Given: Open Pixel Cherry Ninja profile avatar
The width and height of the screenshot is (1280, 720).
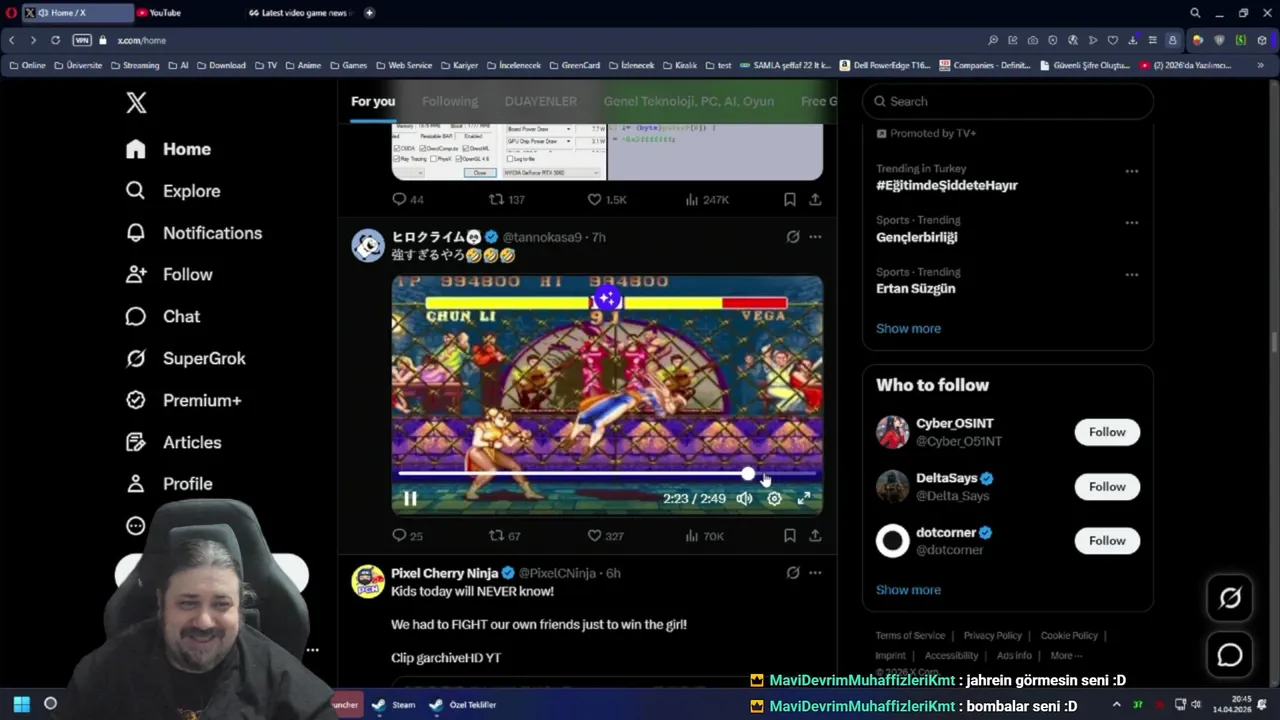Looking at the screenshot, I should click(x=368, y=581).
